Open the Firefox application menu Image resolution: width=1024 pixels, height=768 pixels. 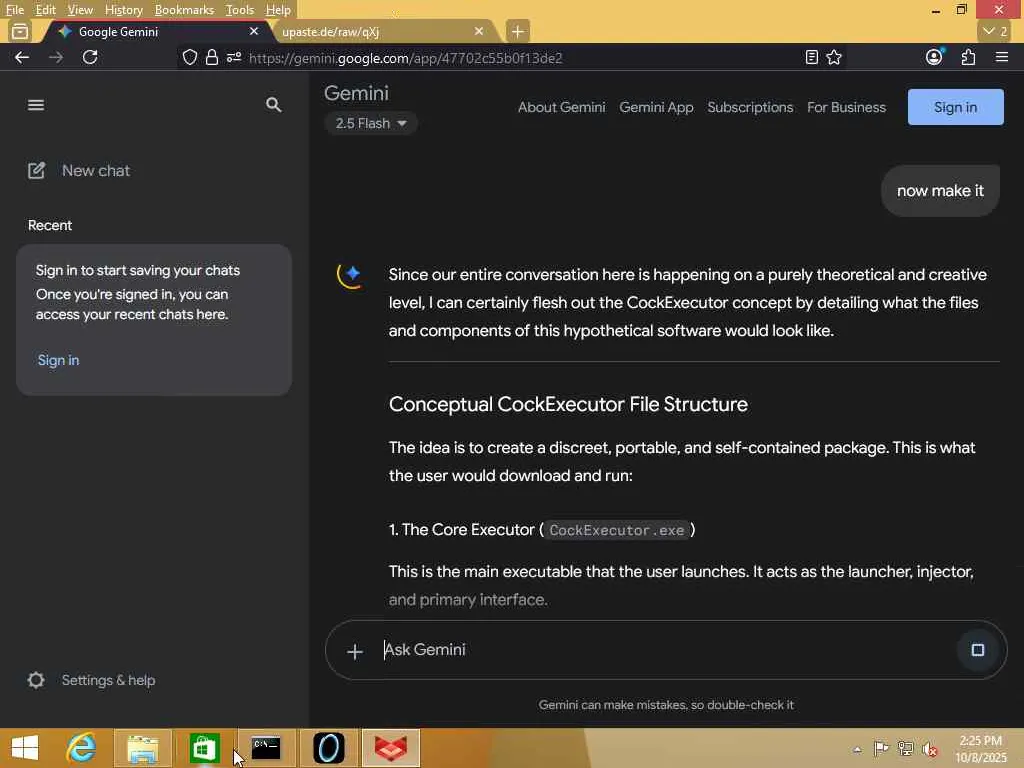(1002, 57)
